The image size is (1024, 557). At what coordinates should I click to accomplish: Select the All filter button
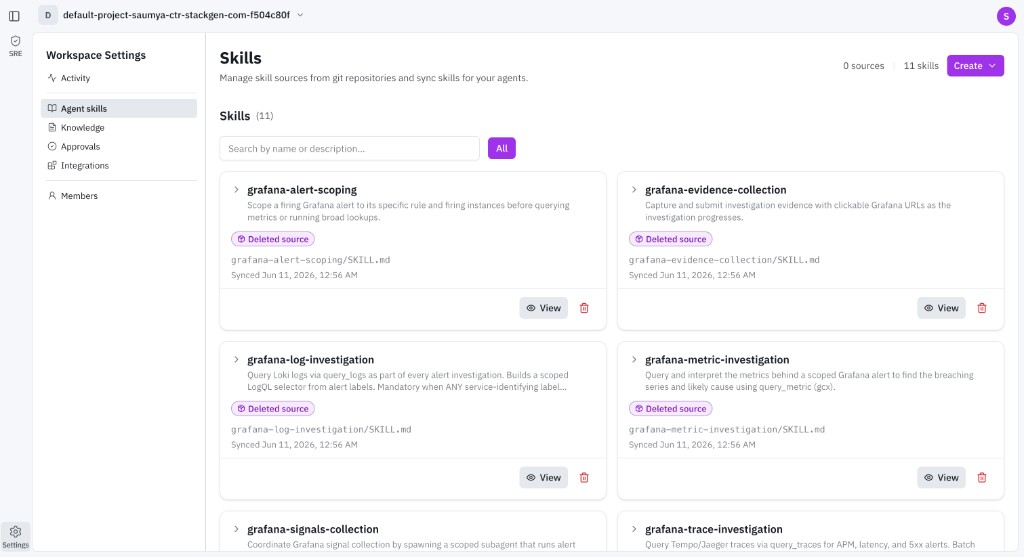502,148
